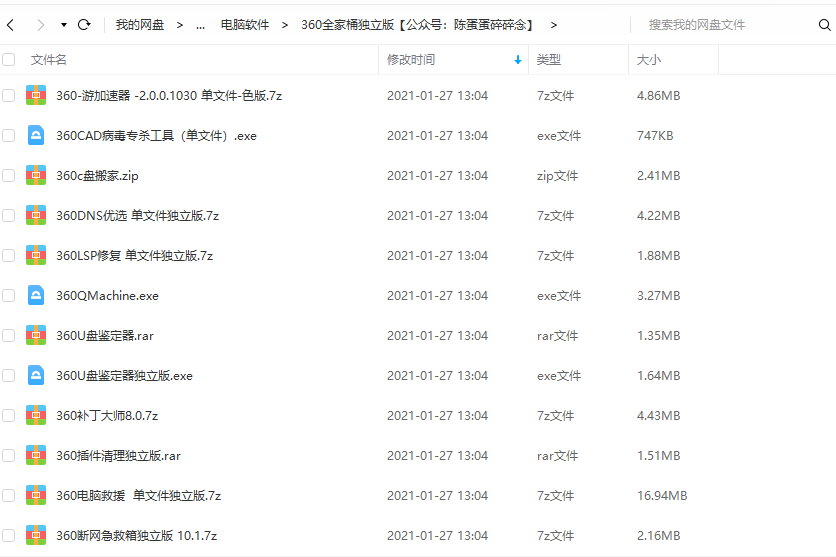
Task: Check the box for 360断网急救箱独立版 file
Action: (x=9, y=535)
